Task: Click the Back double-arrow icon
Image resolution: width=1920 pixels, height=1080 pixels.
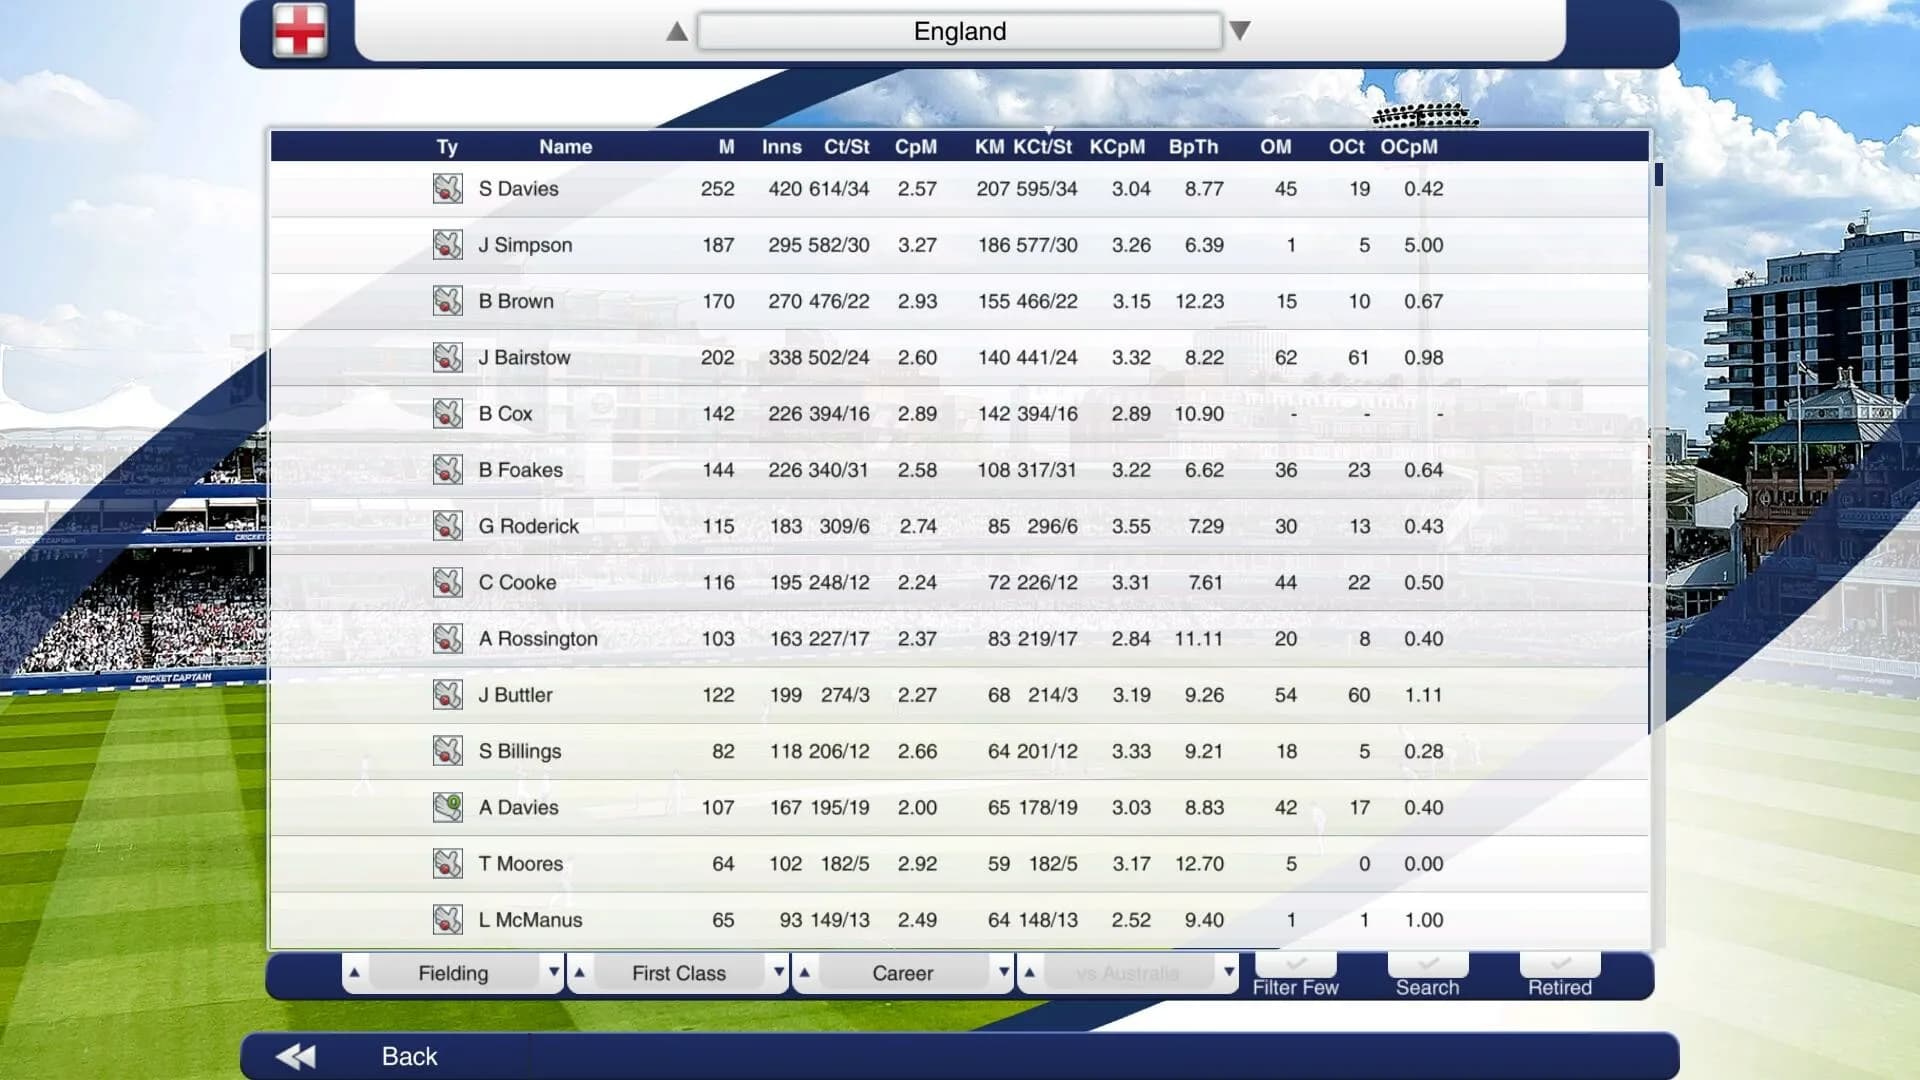Action: (296, 1057)
